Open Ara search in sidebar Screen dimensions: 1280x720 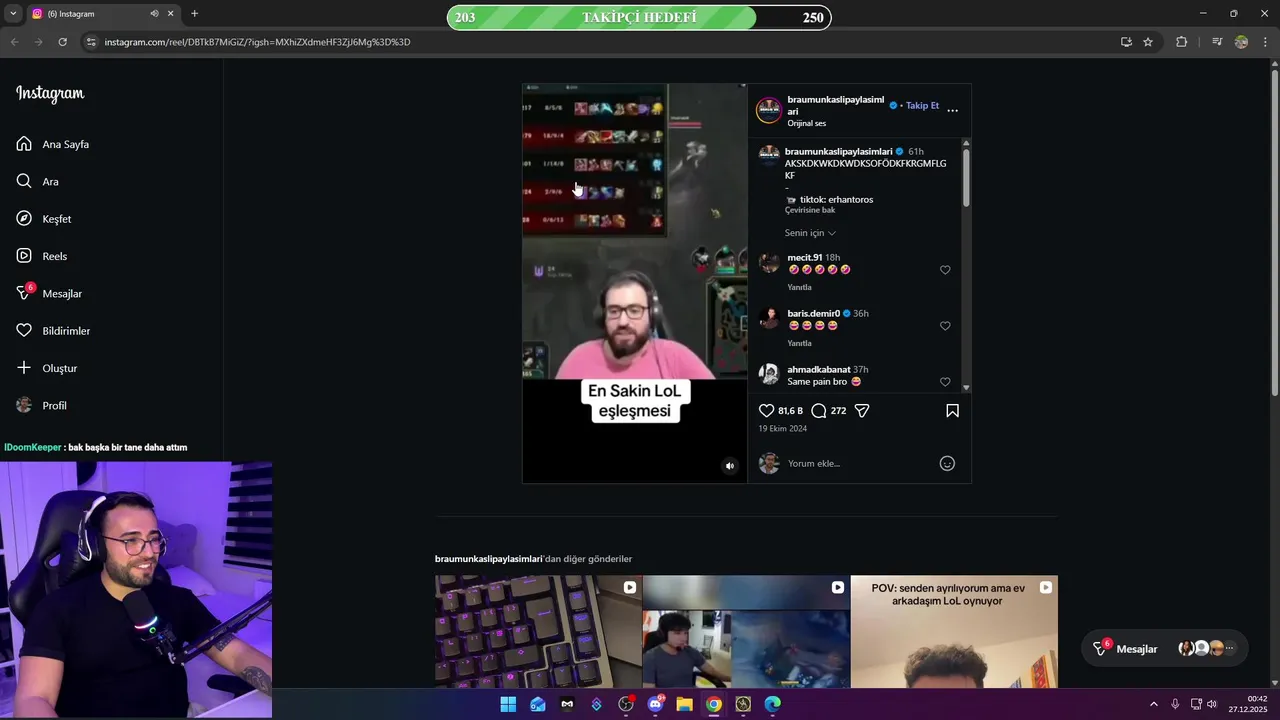(38, 181)
